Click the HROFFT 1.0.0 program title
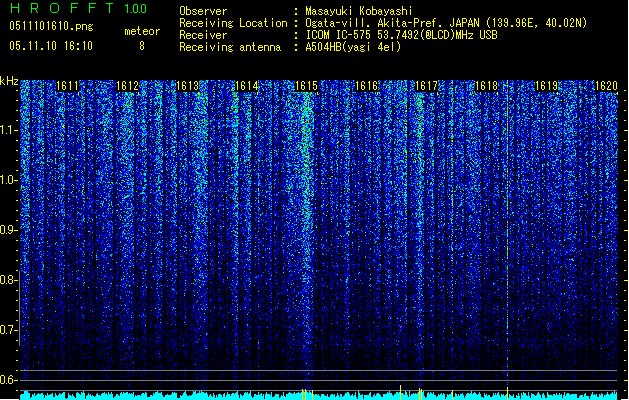 click(x=79, y=8)
